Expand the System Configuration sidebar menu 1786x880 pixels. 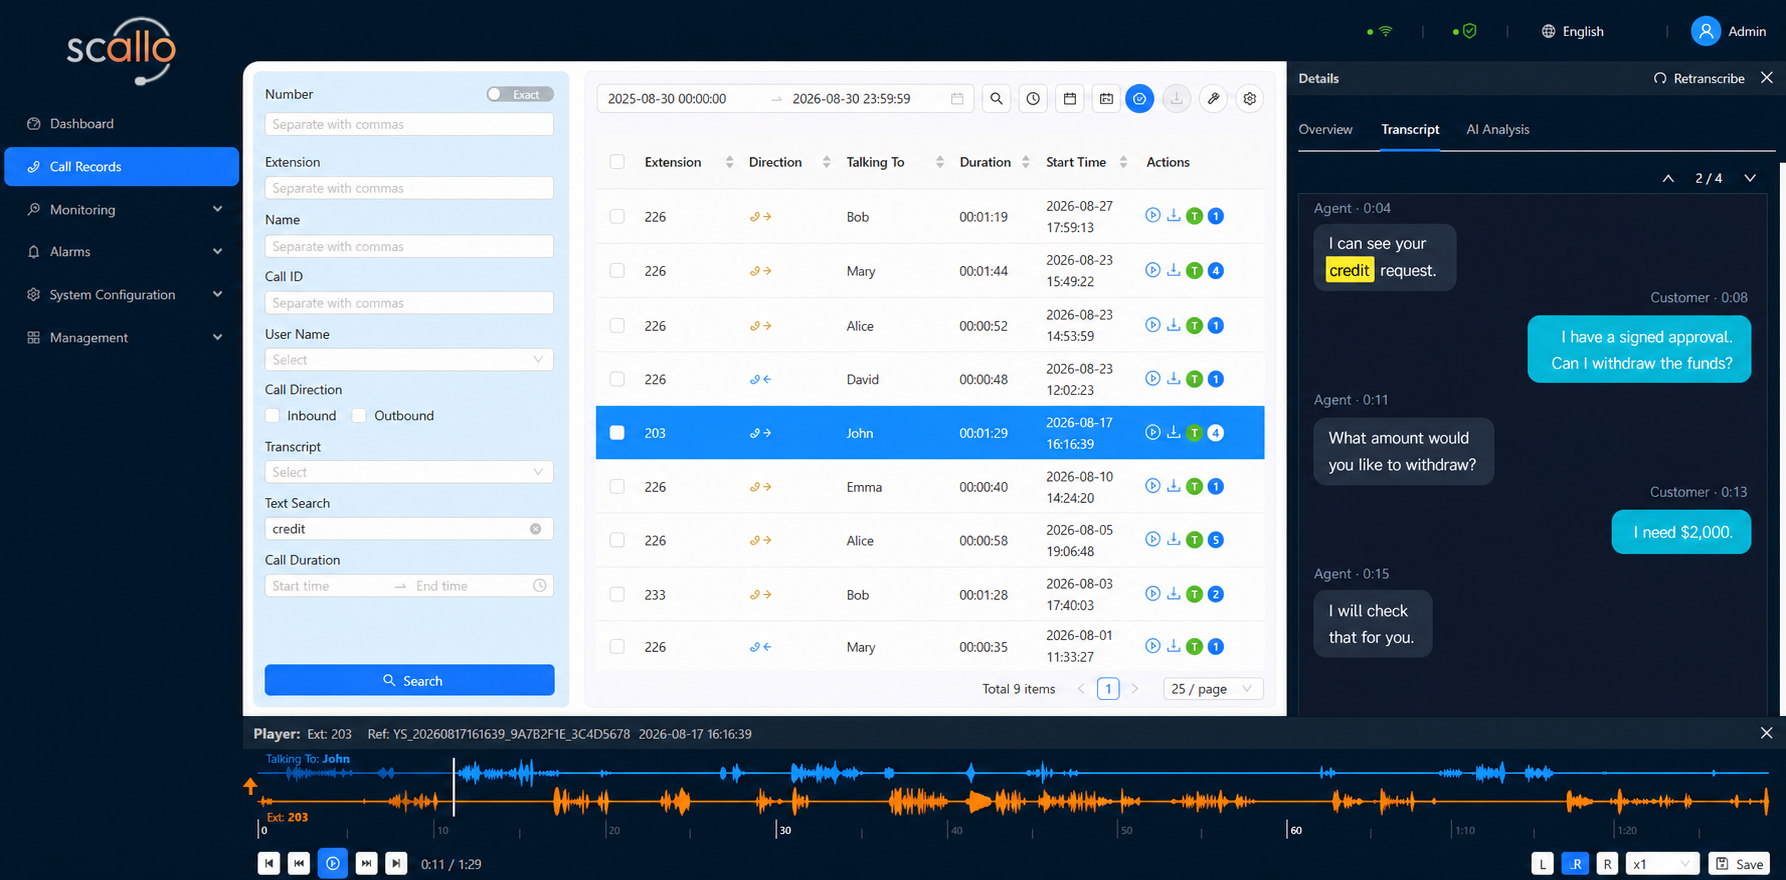(x=122, y=295)
